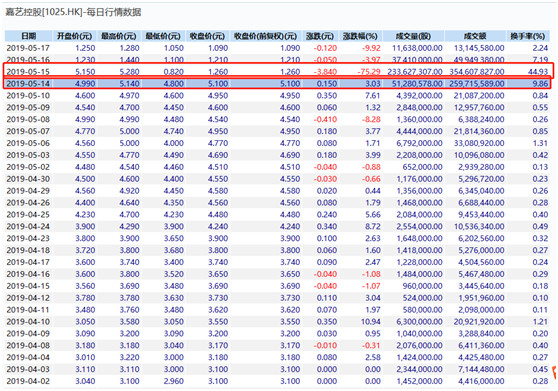
Task: Select the highlighted row date 2019-05-14
Action: tap(28, 84)
